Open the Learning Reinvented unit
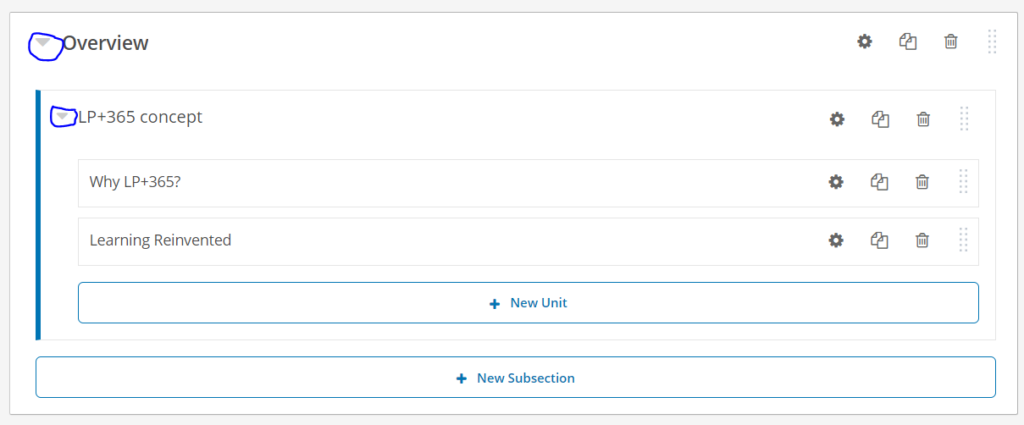Image resolution: width=1024 pixels, height=425 pixels. pyautogui.click(x=161, y=240)
